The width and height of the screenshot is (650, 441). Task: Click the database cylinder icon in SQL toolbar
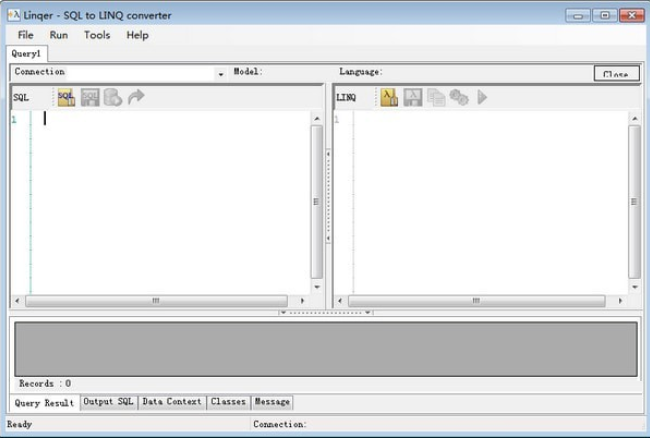(x=113, y=97)
